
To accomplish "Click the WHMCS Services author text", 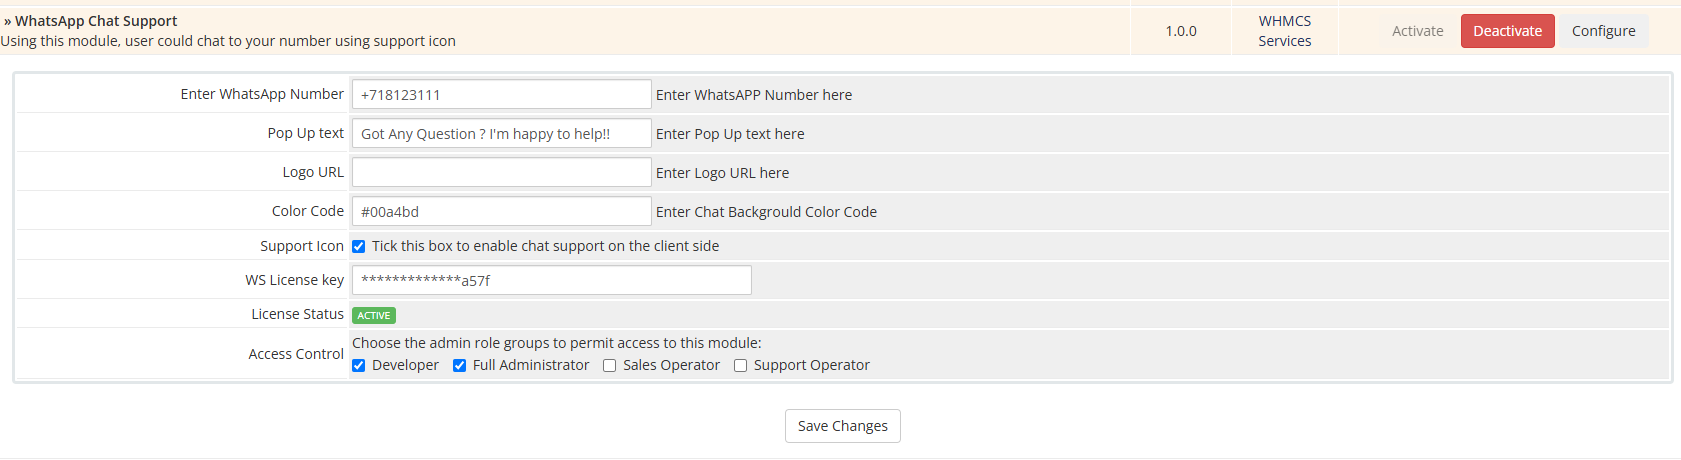I will click(1285, 31).
